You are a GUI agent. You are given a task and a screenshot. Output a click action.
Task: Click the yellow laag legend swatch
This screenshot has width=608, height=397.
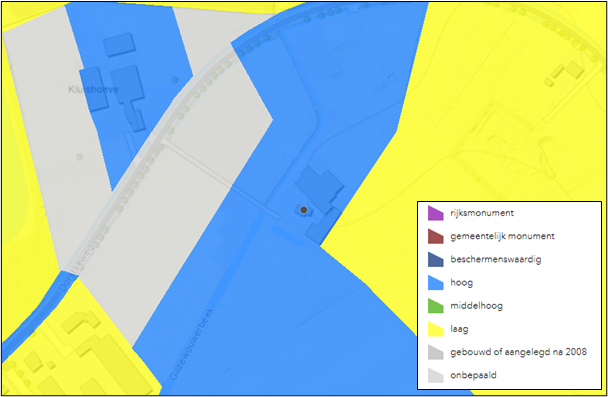click(x=435, y=329)
